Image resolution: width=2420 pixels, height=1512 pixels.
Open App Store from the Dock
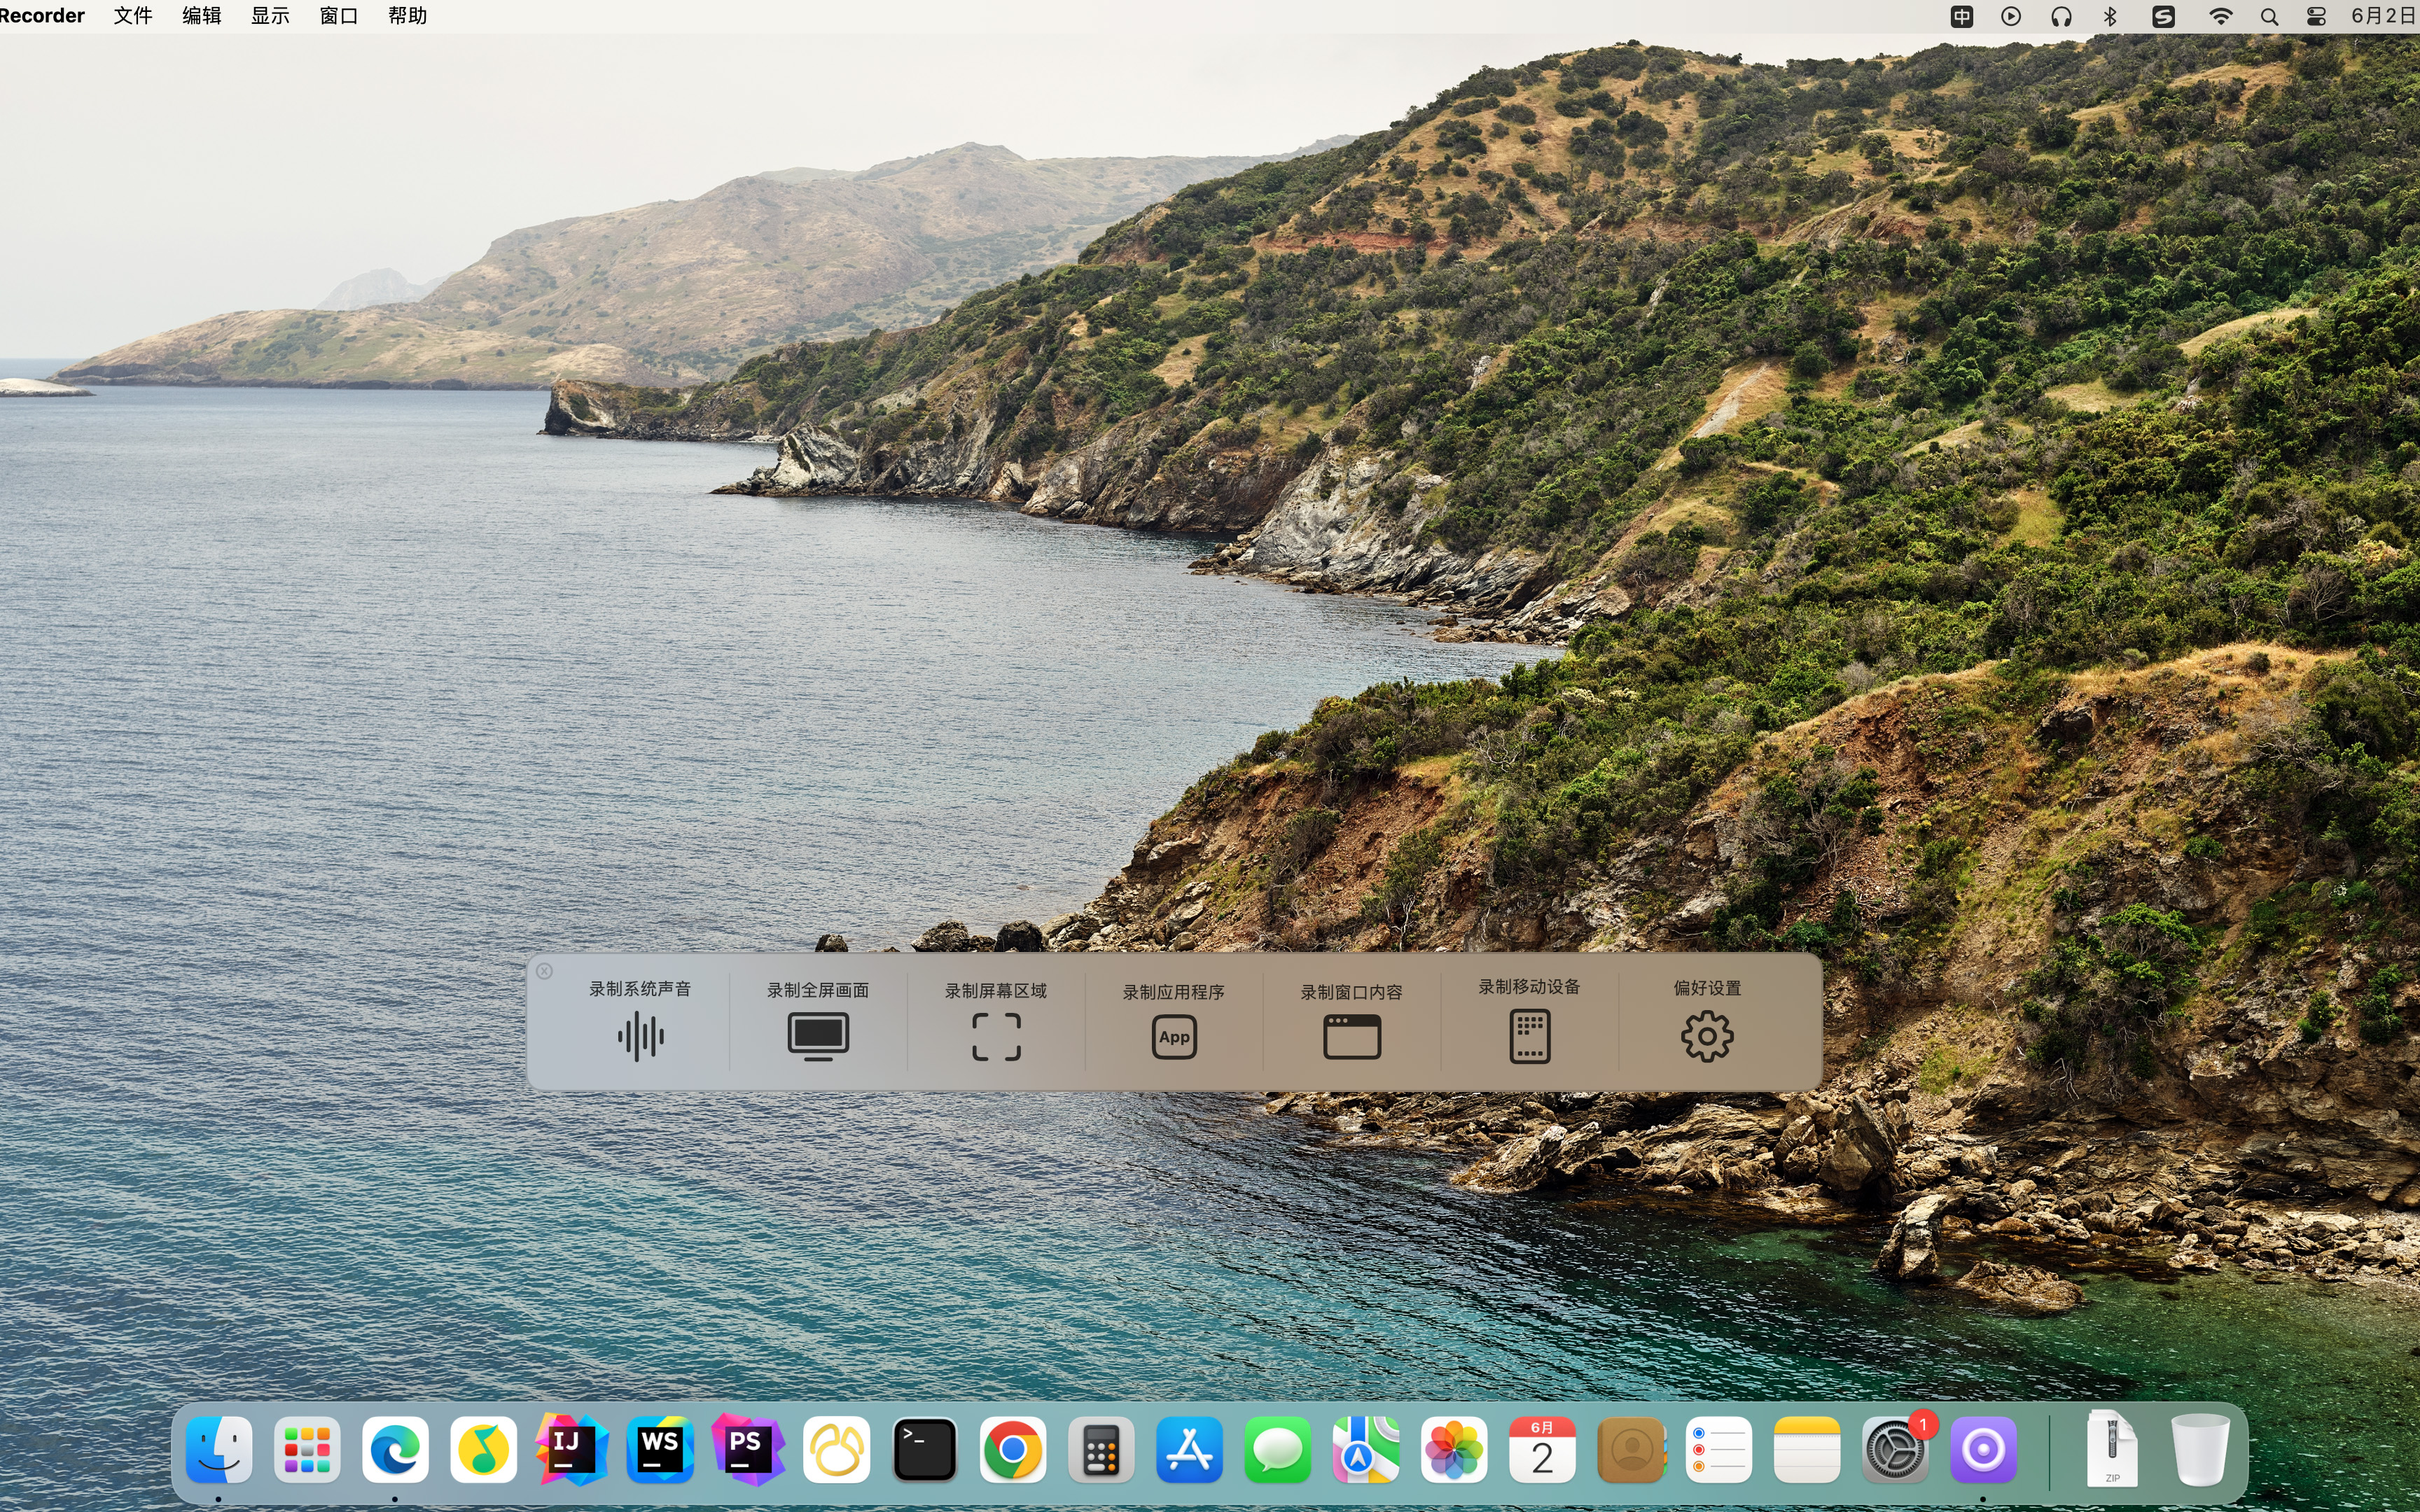coord(1189,1450)
